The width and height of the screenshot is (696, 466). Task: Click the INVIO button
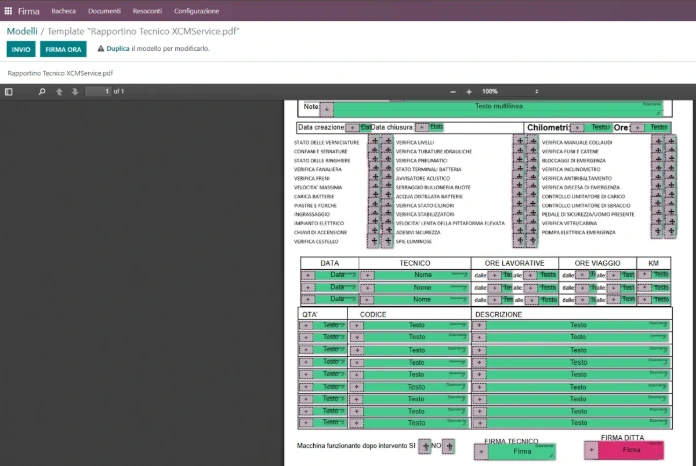(x=21, y=49)
